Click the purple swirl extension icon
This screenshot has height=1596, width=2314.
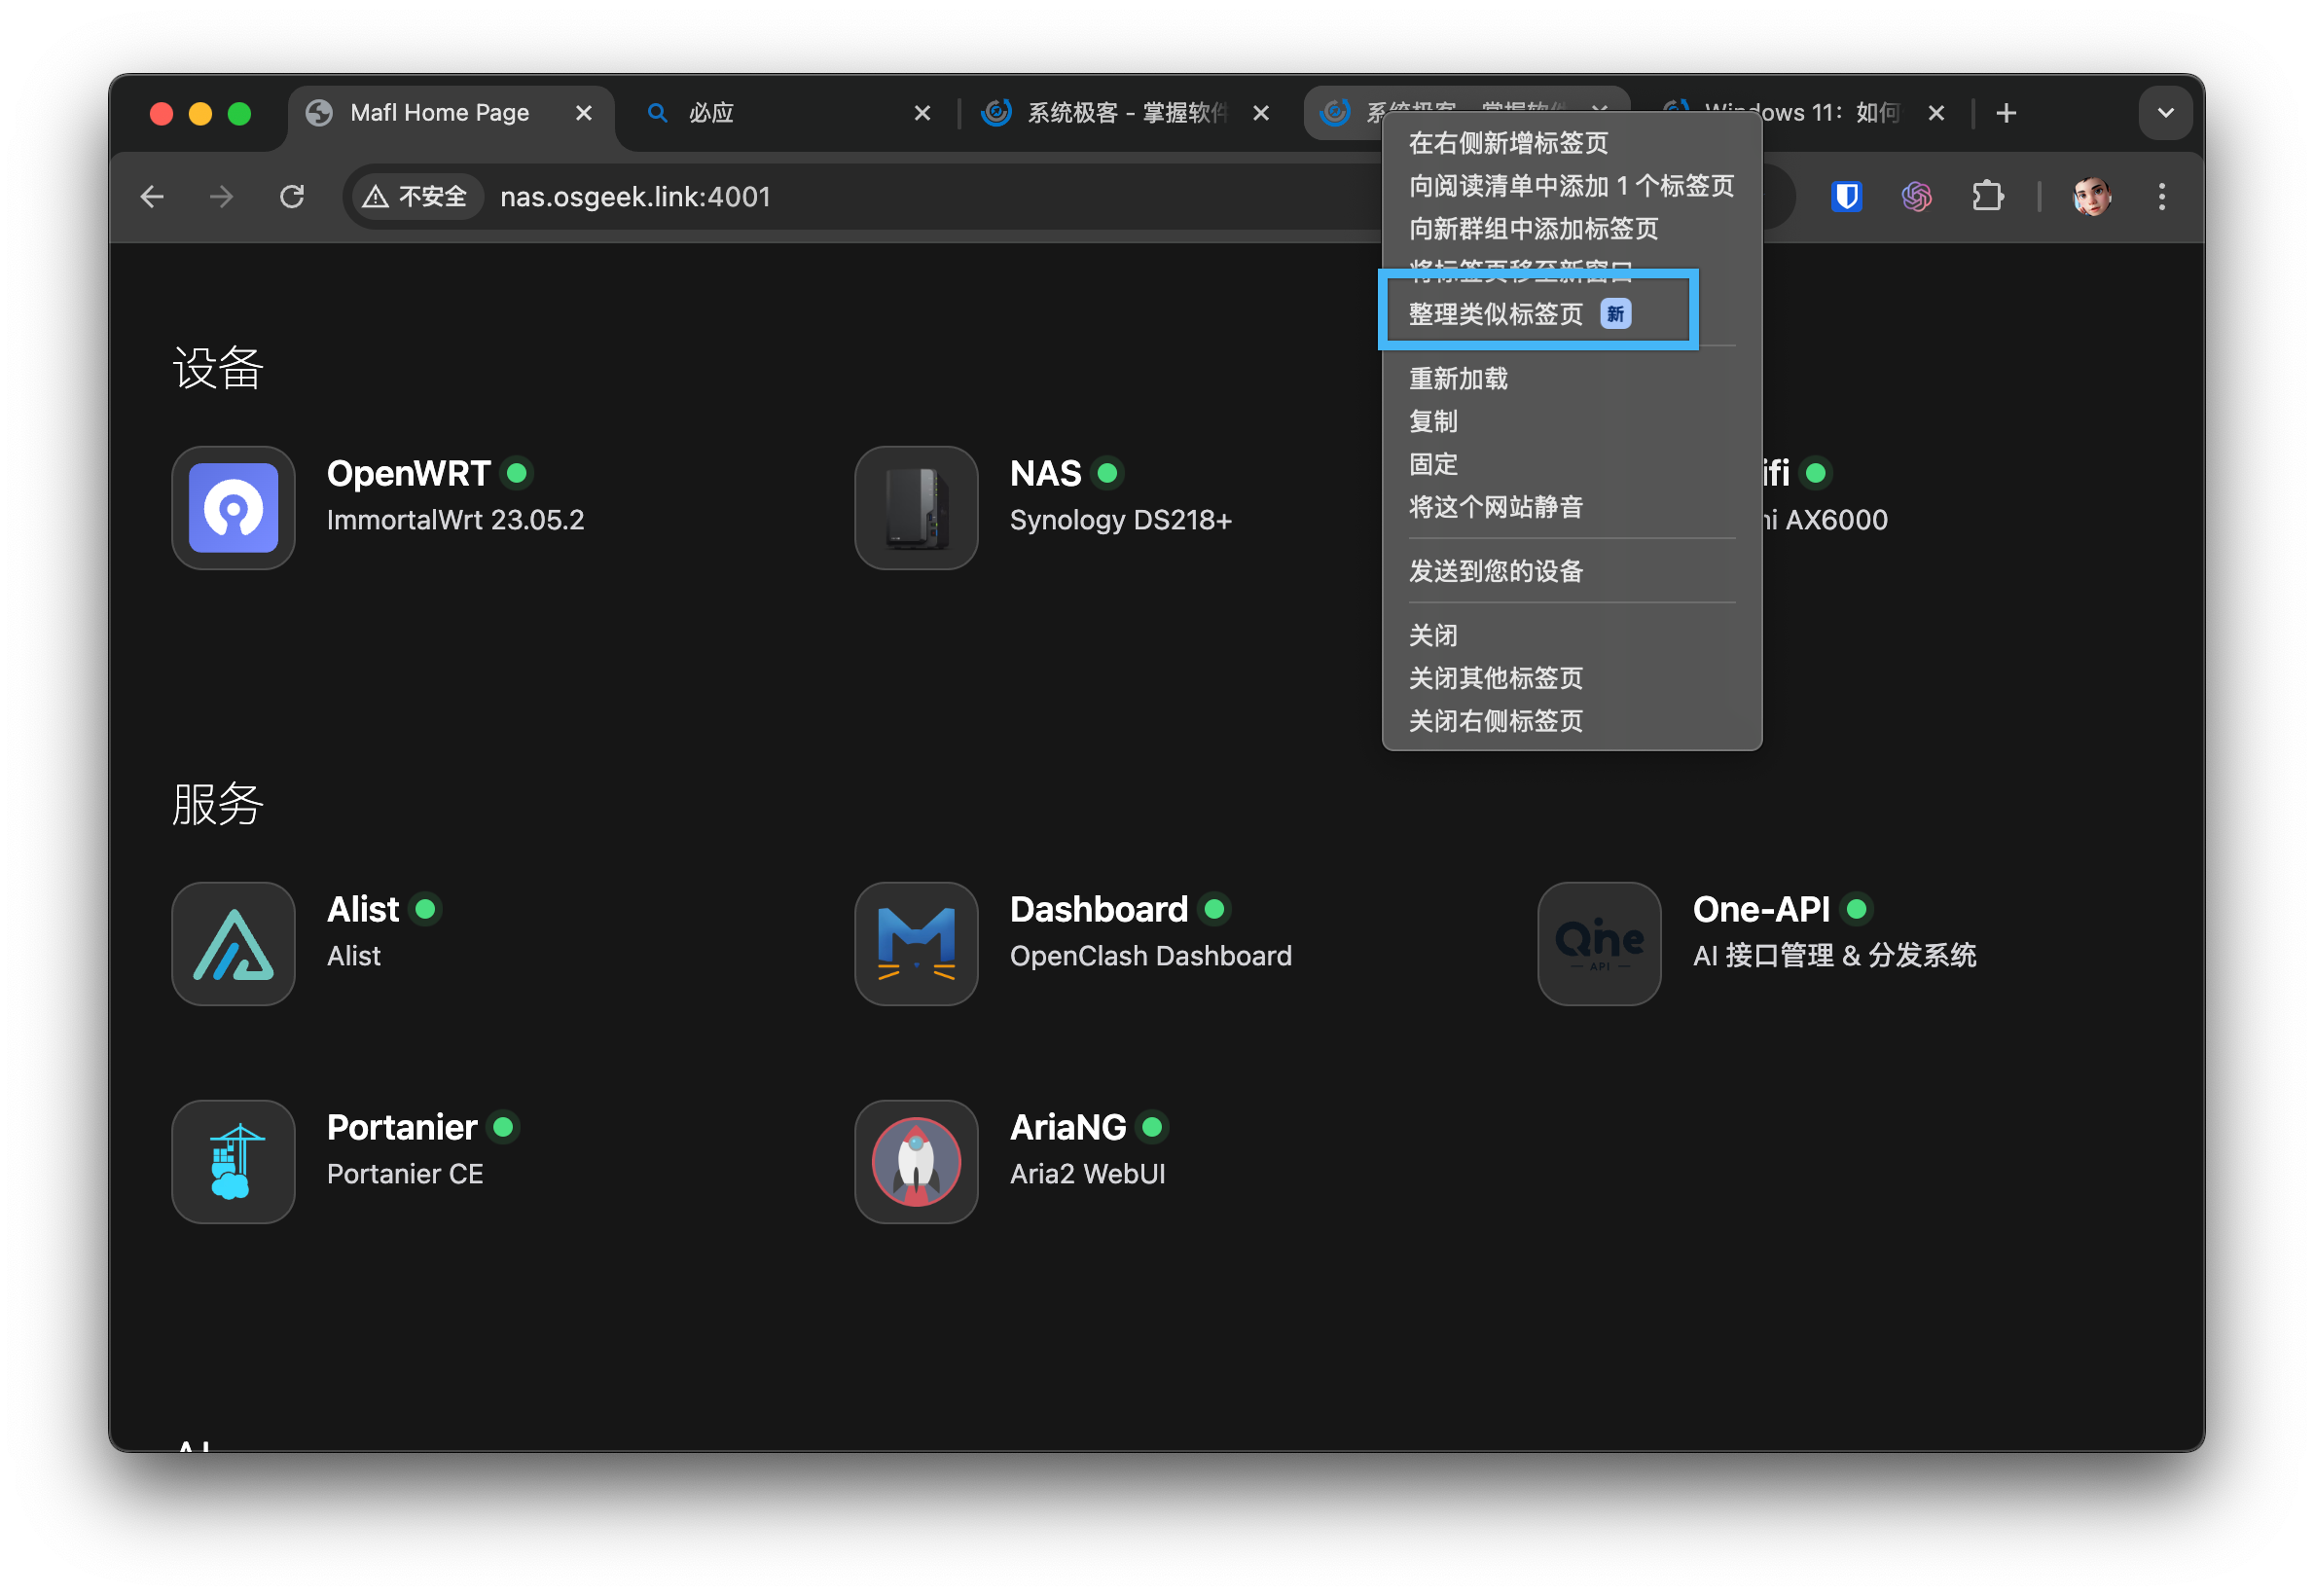1916,197
